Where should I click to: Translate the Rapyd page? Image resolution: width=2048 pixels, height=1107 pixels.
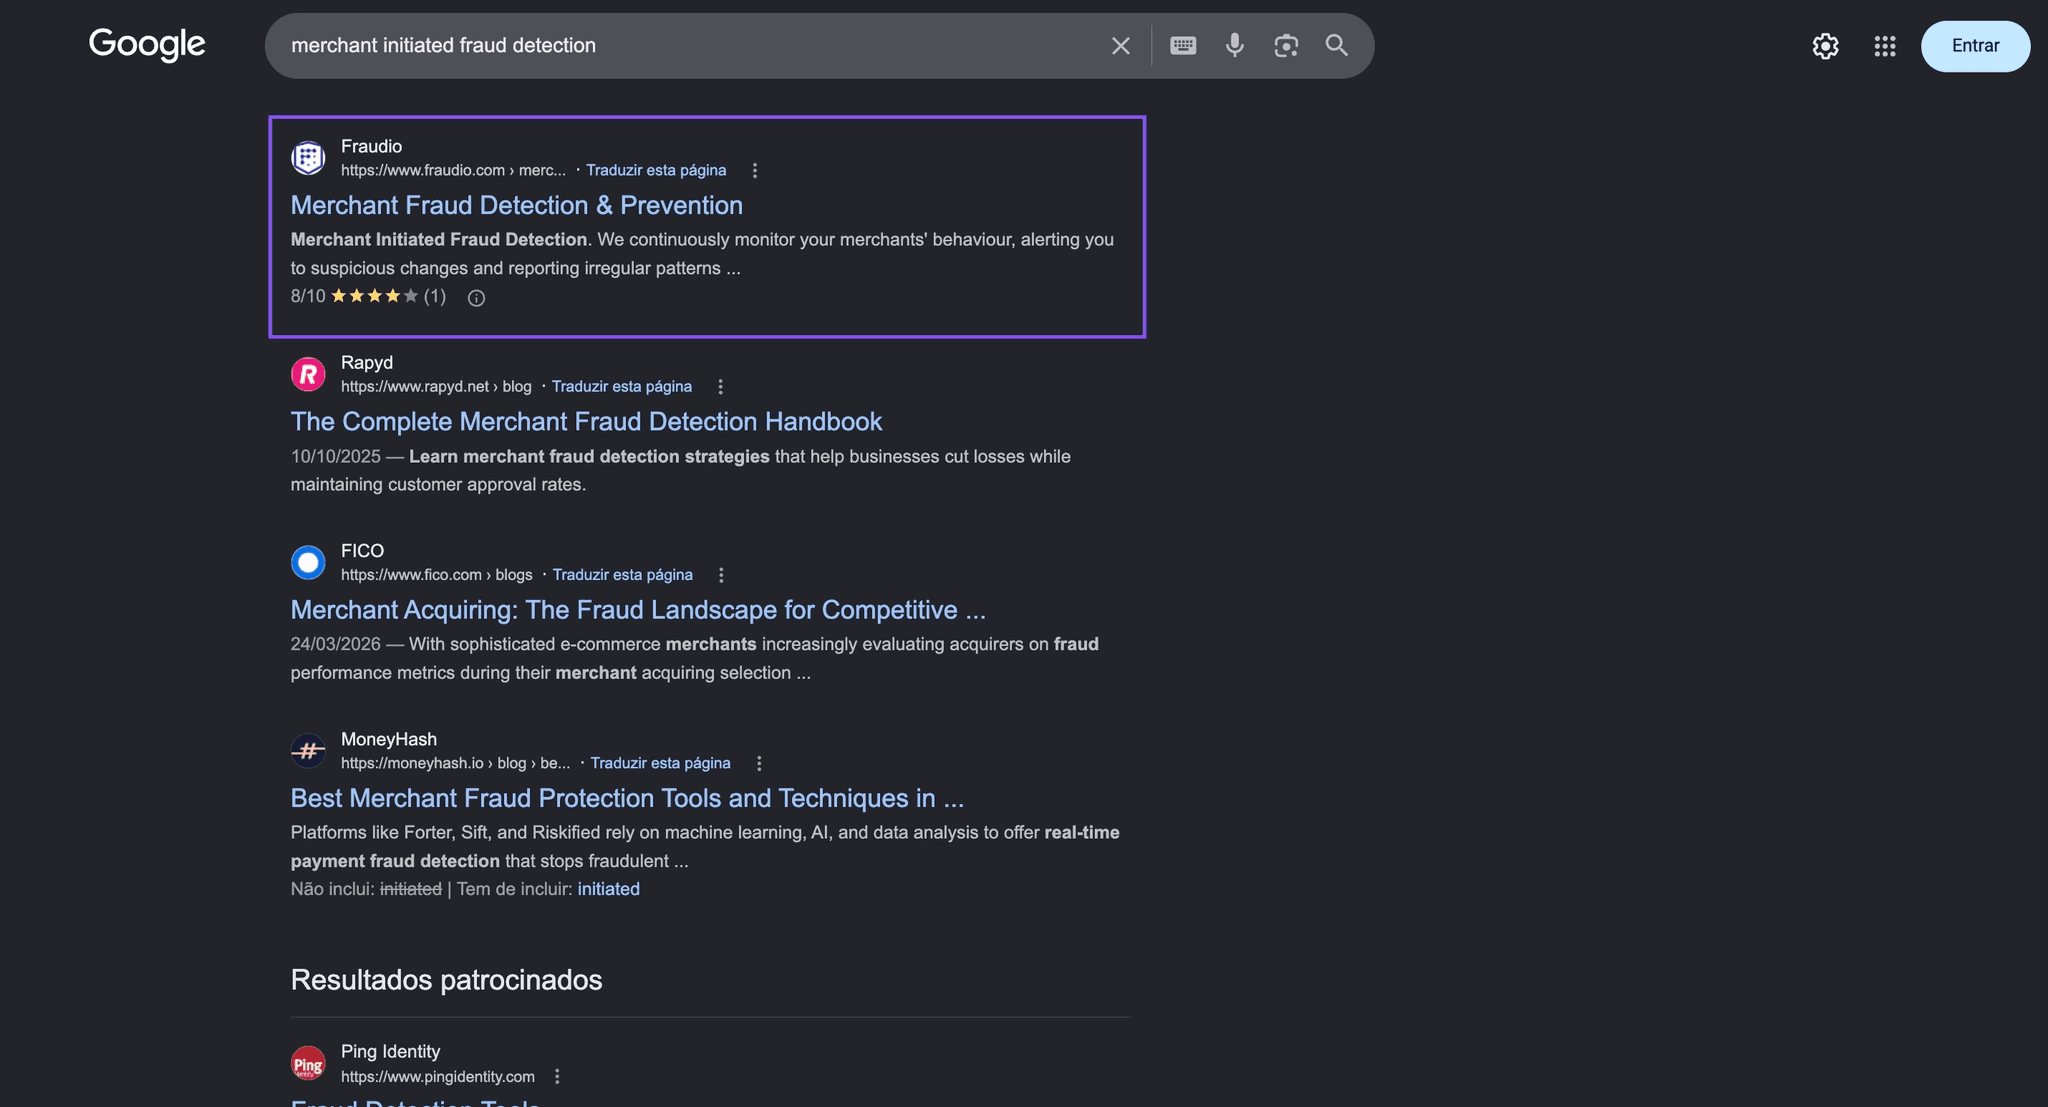point(622,386)
